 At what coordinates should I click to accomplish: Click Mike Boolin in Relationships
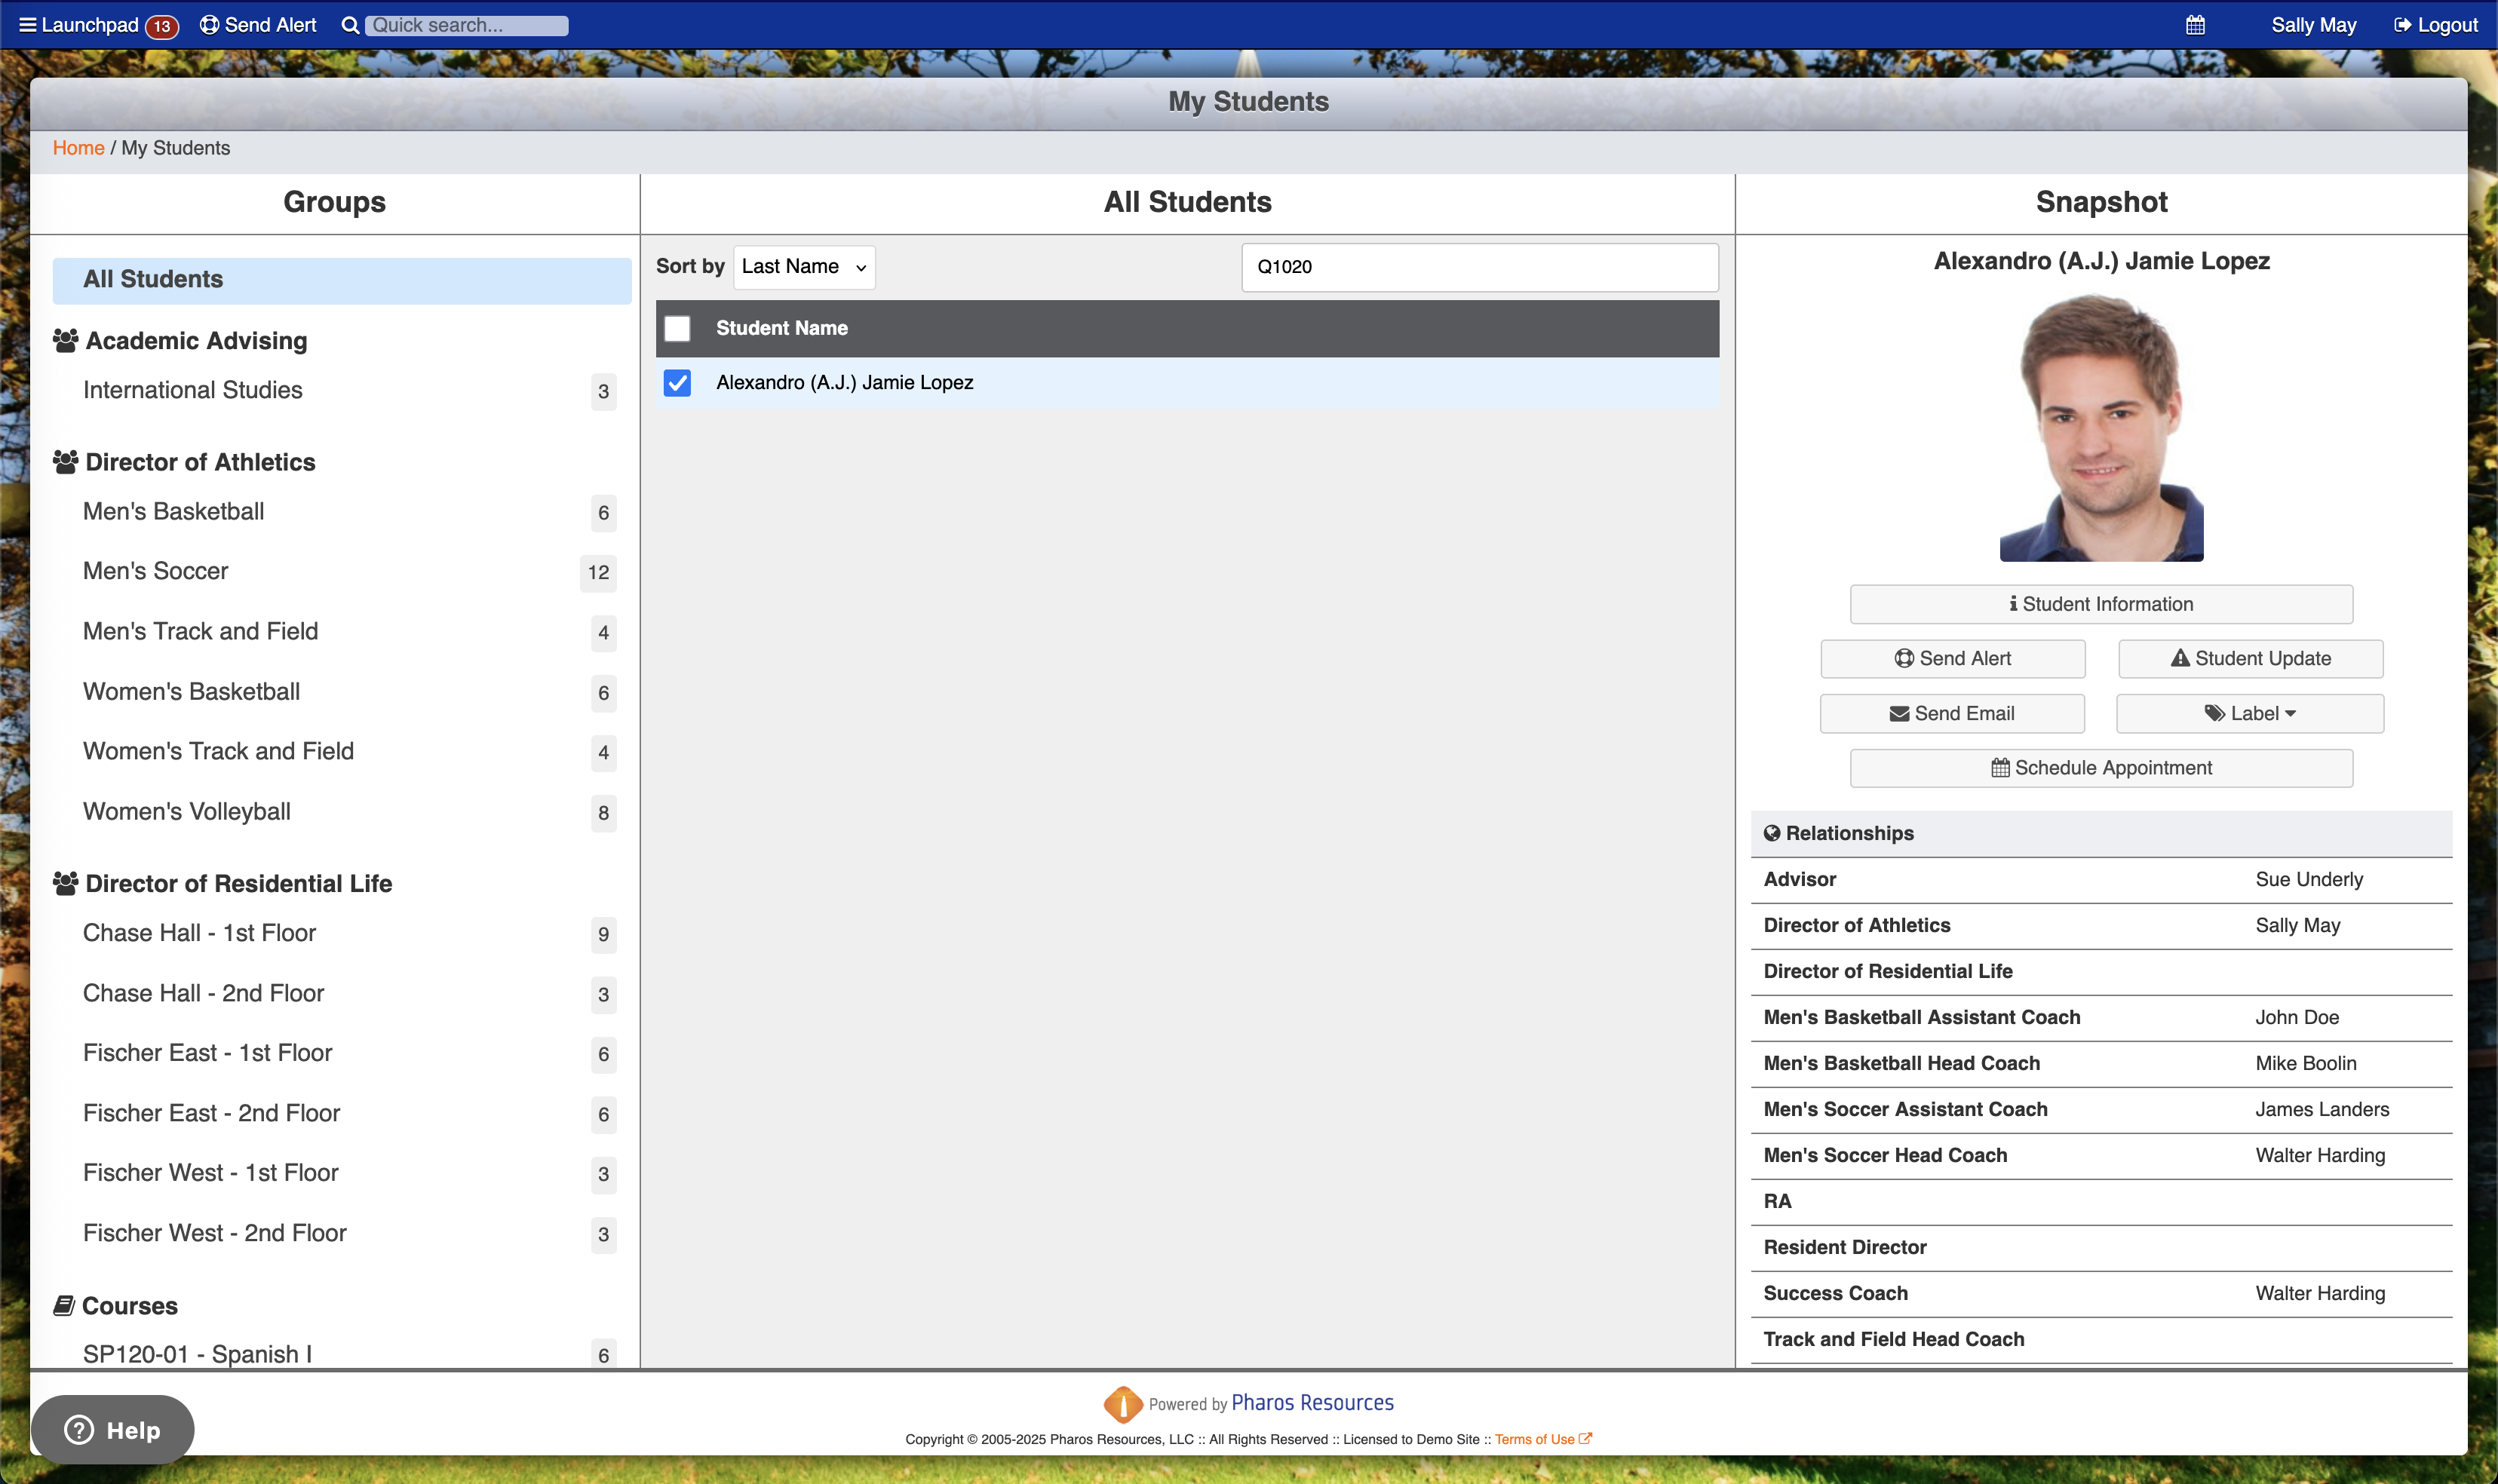[x=2306, y=1063]
